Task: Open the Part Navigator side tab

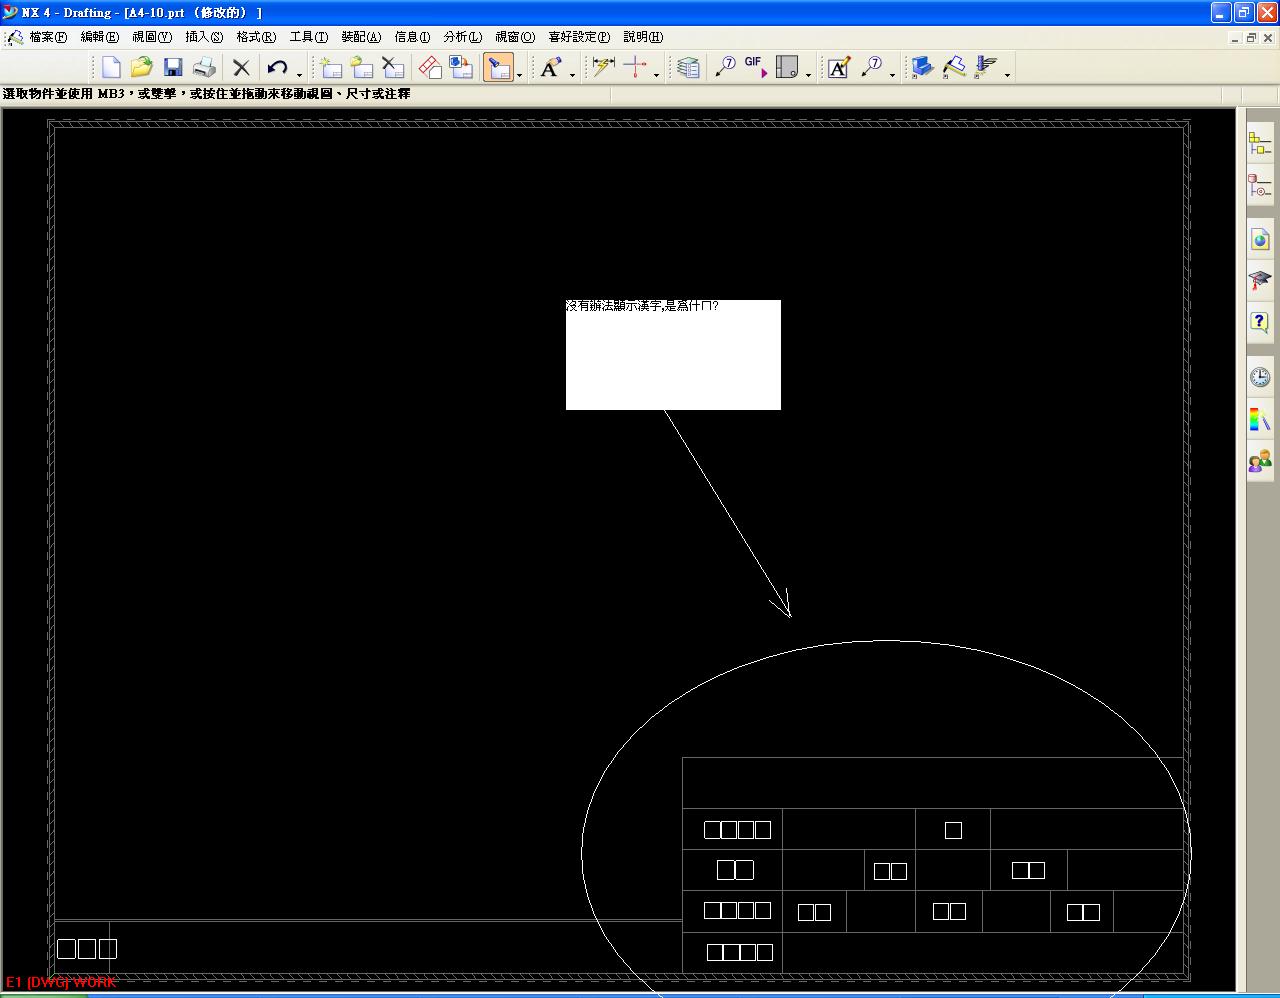Action: coord(1260,186)
